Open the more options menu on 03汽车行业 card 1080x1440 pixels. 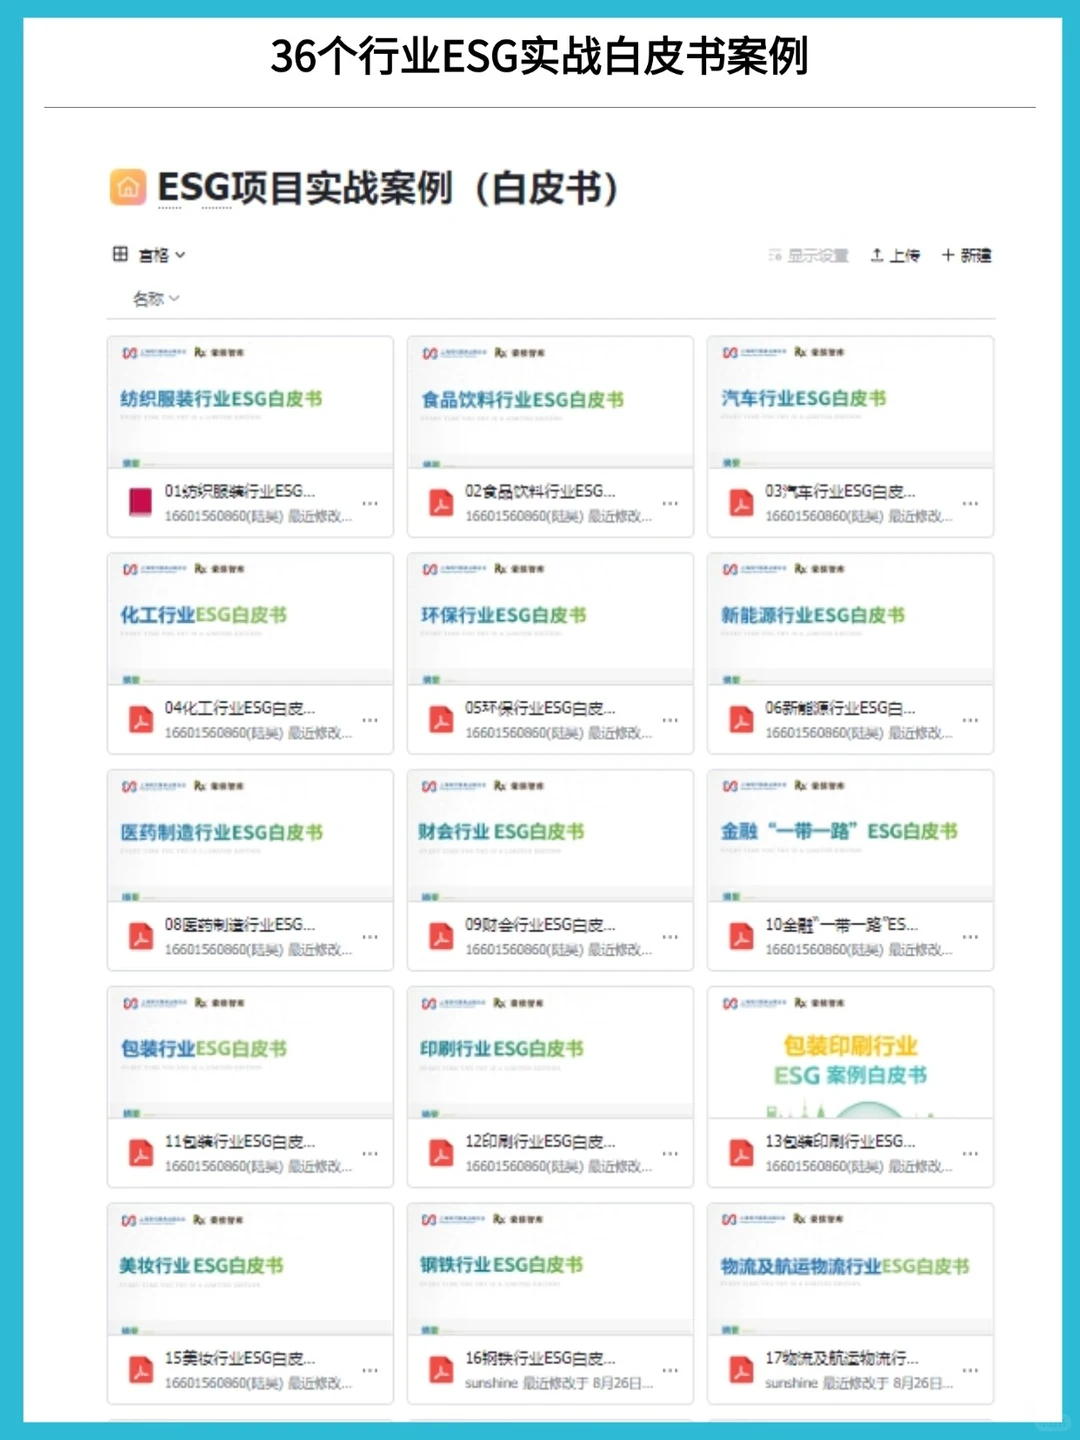pyautogui.click(x=970, y=505)
